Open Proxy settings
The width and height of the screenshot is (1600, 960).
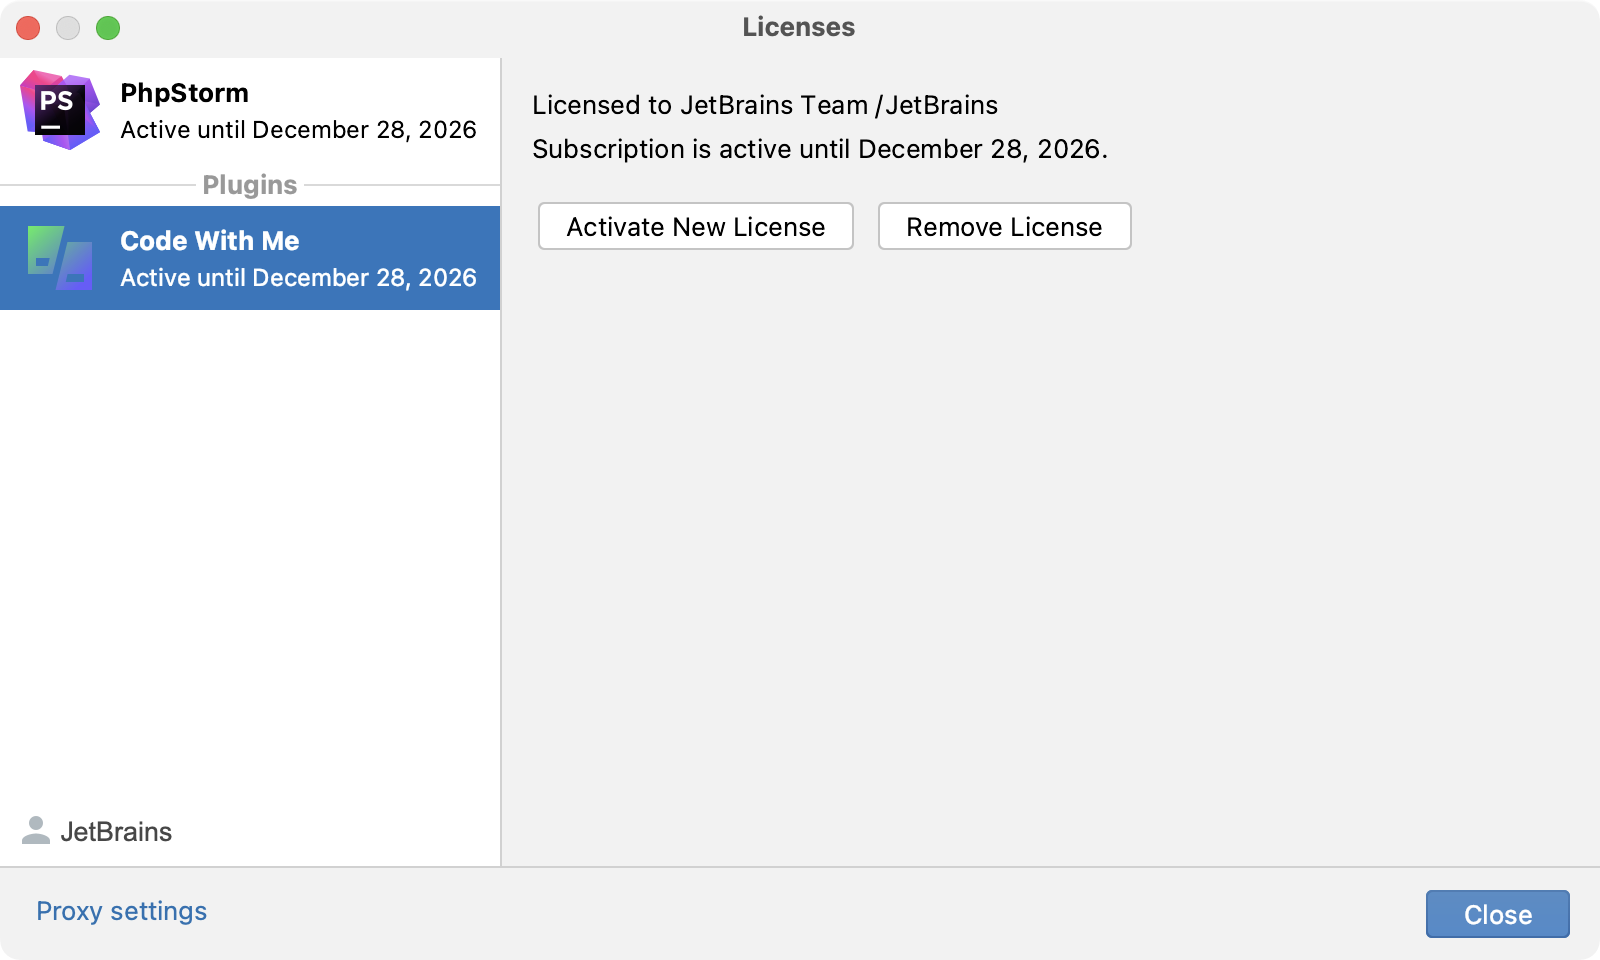[x=121, y=911]
